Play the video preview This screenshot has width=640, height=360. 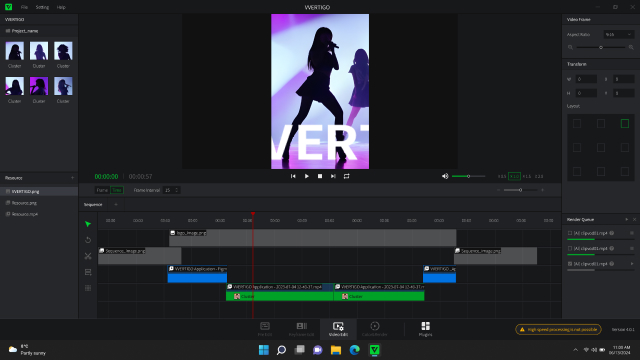(x=307, y=176)
